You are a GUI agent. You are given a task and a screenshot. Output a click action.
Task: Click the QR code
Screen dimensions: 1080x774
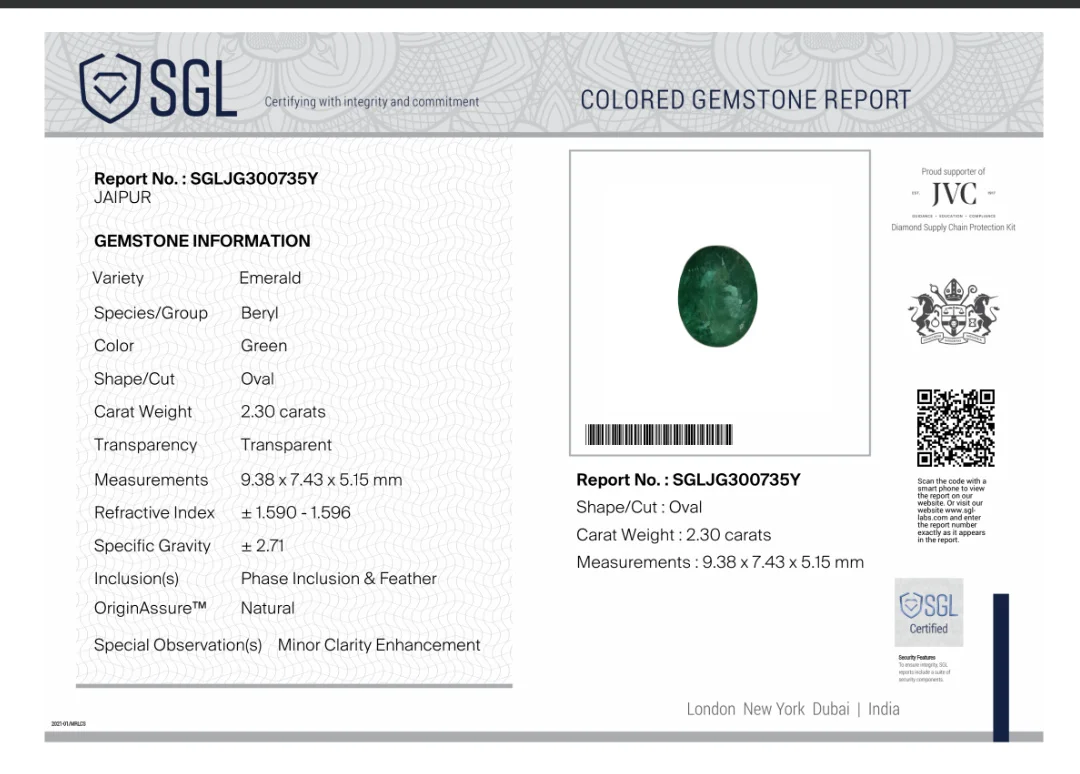(955, 428)
